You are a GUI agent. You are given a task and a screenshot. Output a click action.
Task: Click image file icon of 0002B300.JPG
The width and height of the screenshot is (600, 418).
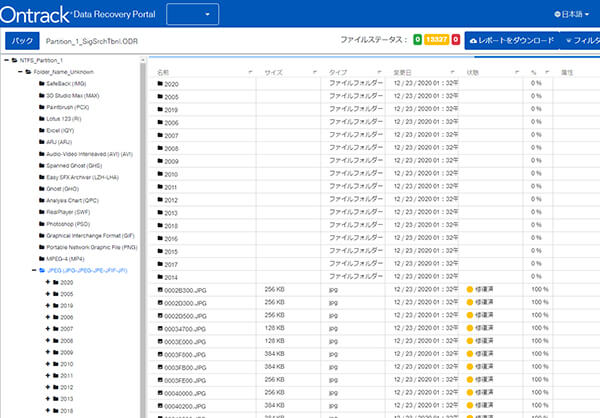tap(160, 290)
